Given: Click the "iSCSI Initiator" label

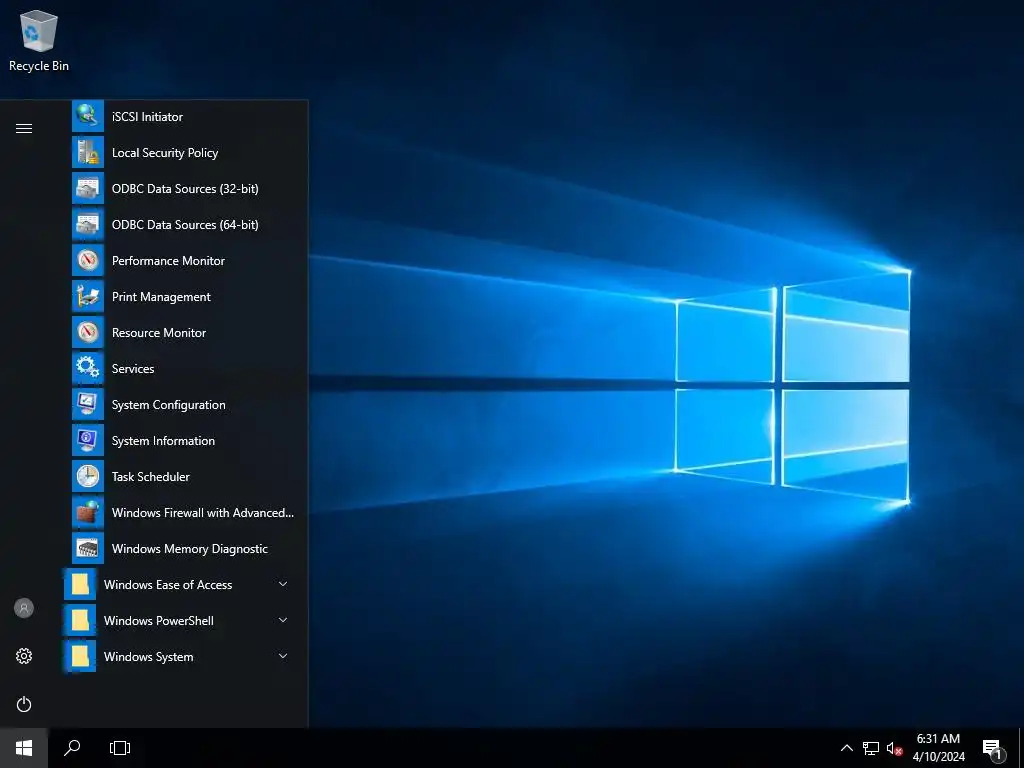Looking at the screenshot, I should [147, 117].
